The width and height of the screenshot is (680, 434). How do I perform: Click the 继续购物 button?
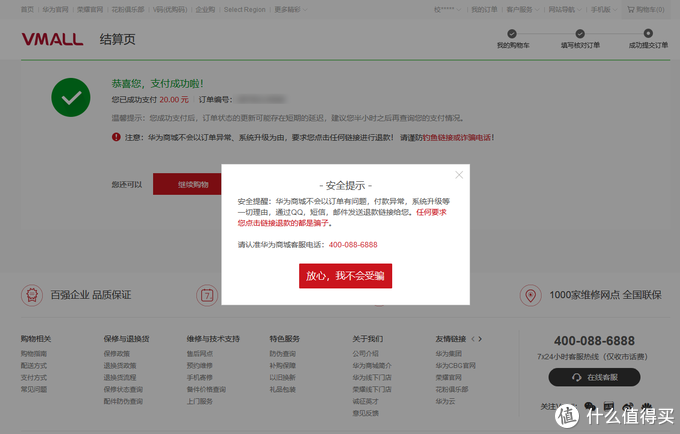coord(187,184)
